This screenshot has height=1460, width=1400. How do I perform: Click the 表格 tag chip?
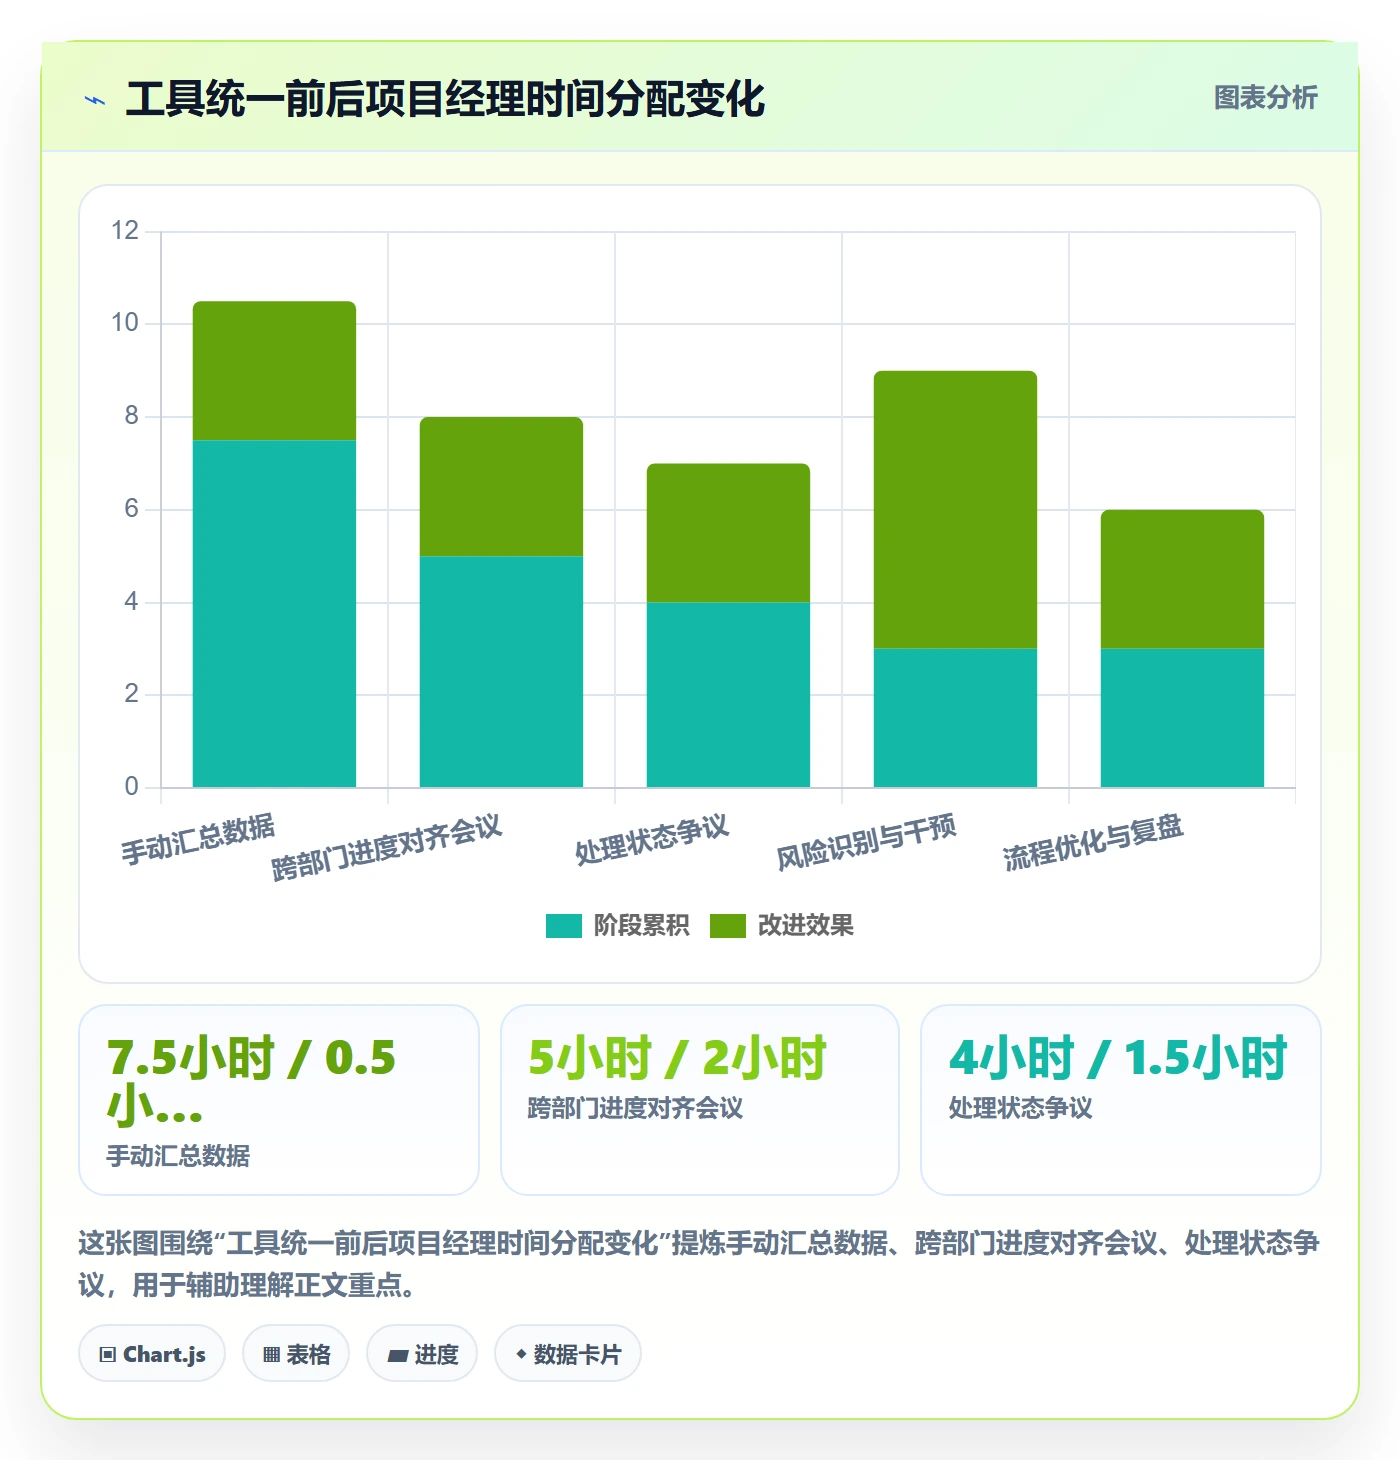coord(296,1354)
